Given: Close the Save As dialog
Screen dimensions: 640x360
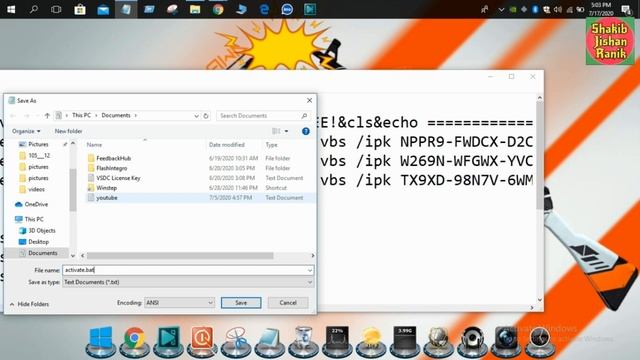Looking at the screenshot, I should click(x=309, y=100).
